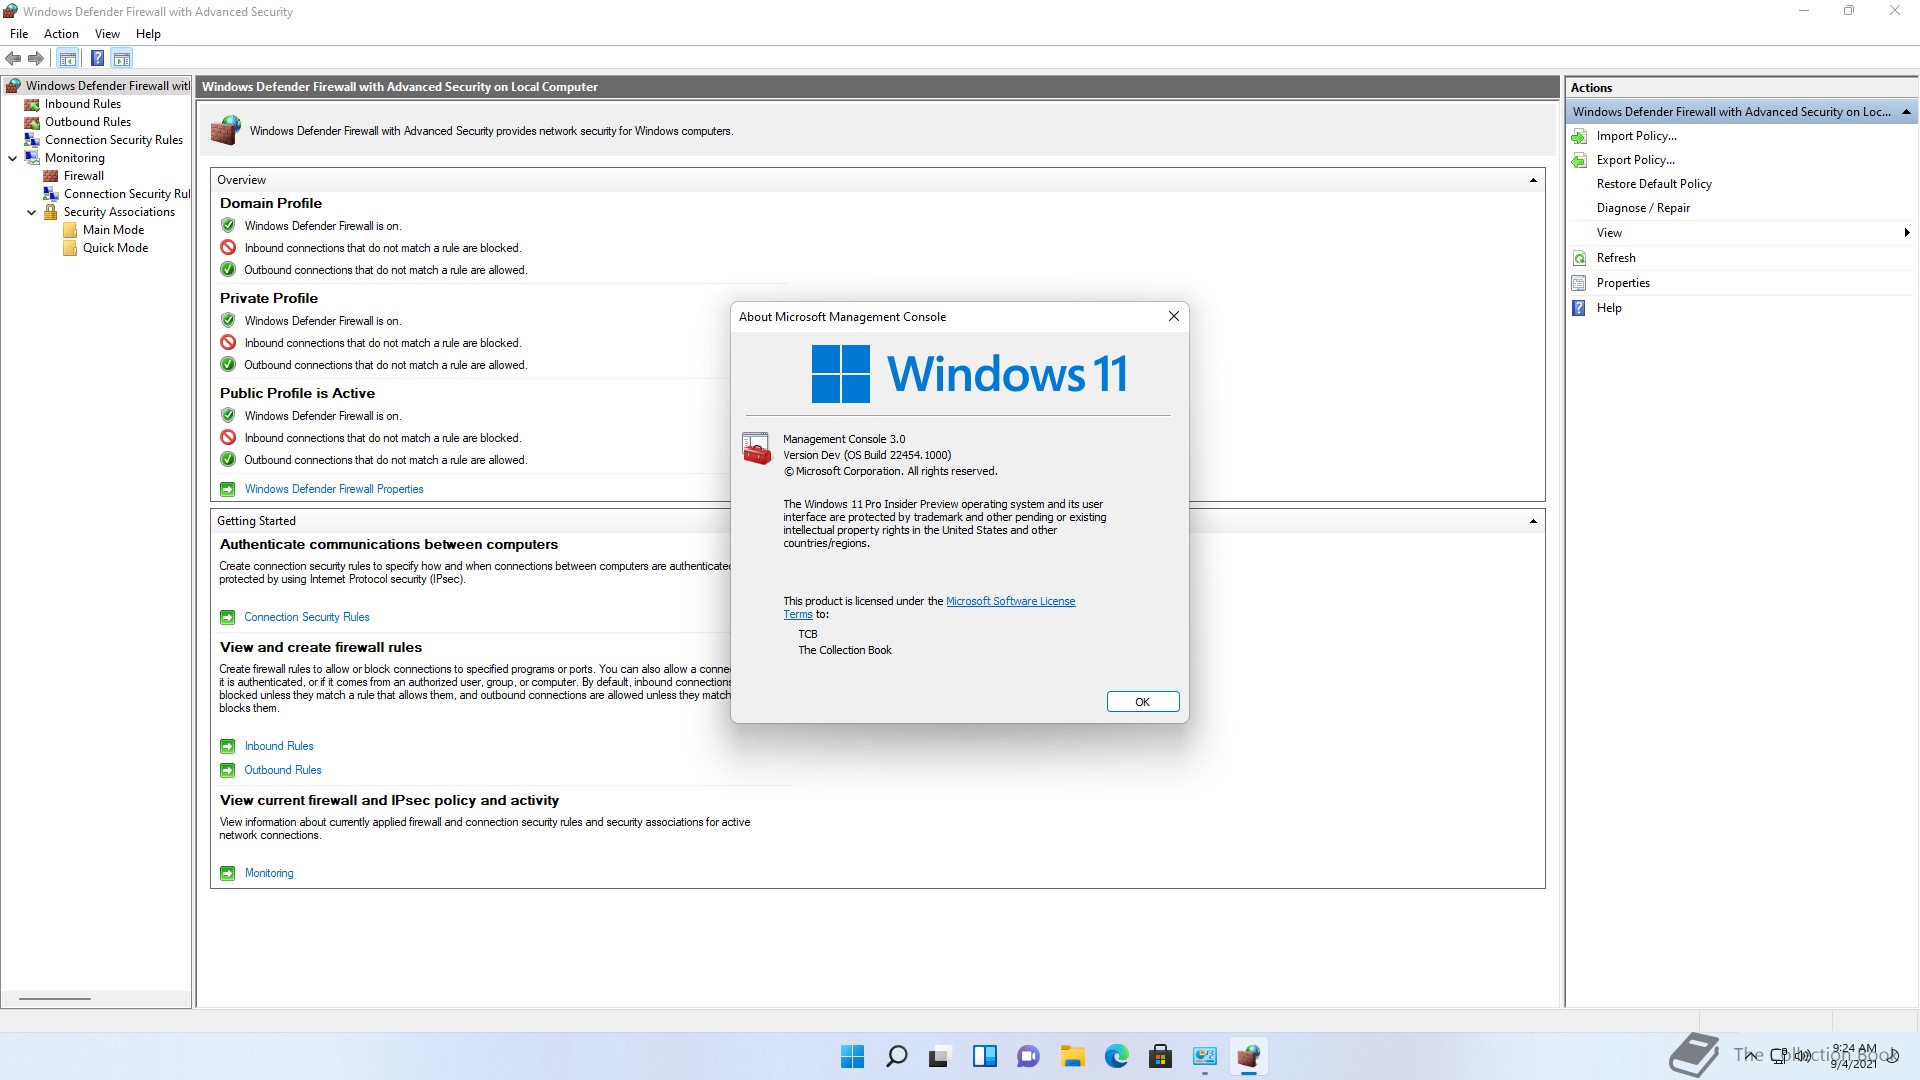The image size is (1920, 1080).
Task: Select Outbound Rules in console tree
Action: [88, 122]
